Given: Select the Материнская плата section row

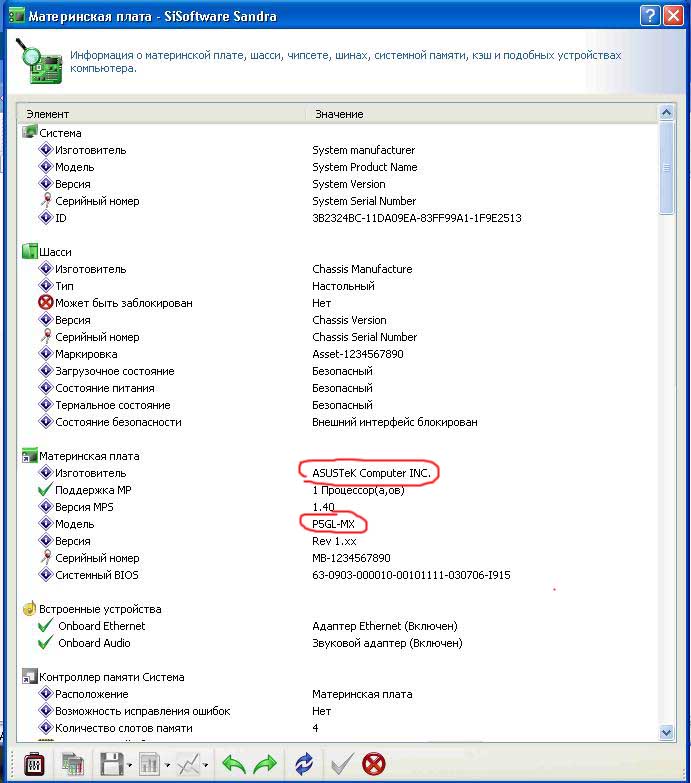Looking at the screenshot, I should point(89,456).
